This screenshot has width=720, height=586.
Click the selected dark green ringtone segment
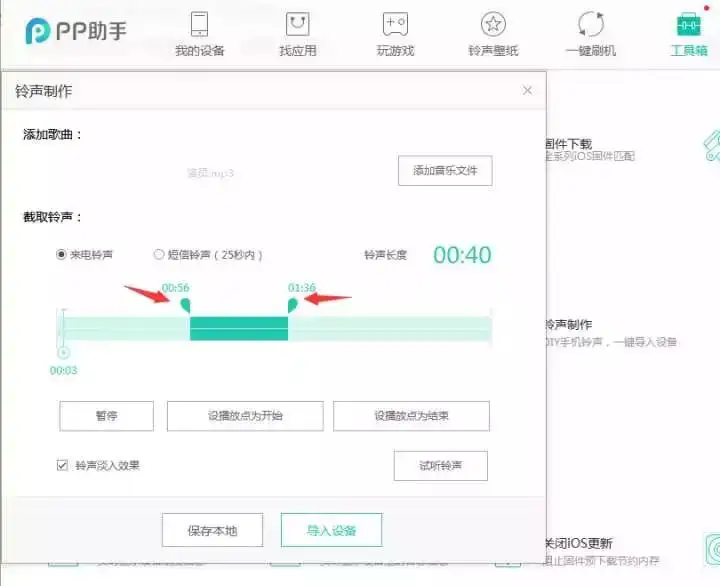[239, 328]
